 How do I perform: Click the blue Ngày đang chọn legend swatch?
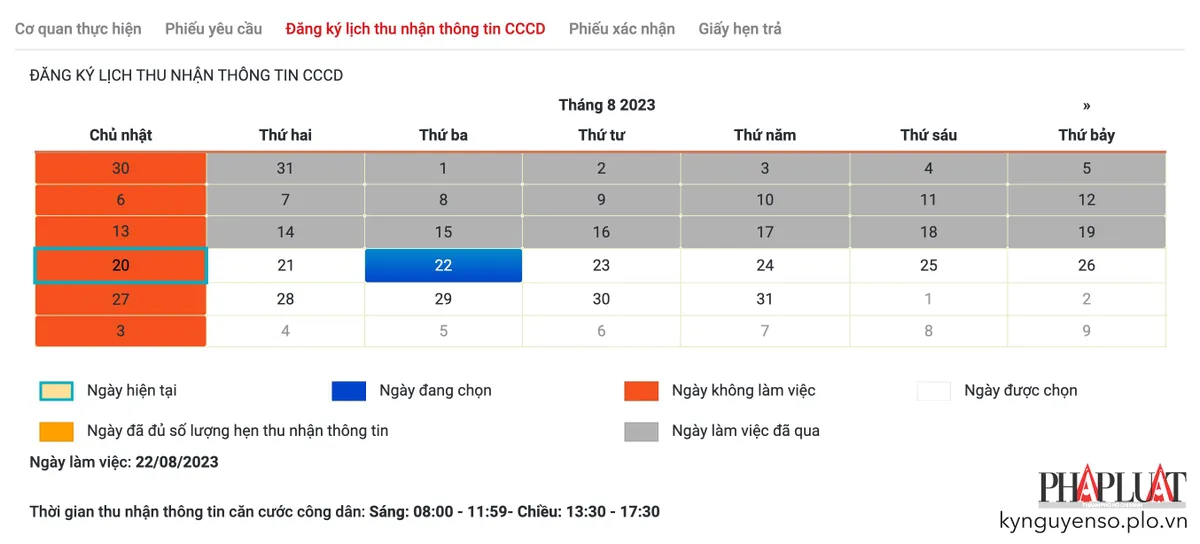349,391
